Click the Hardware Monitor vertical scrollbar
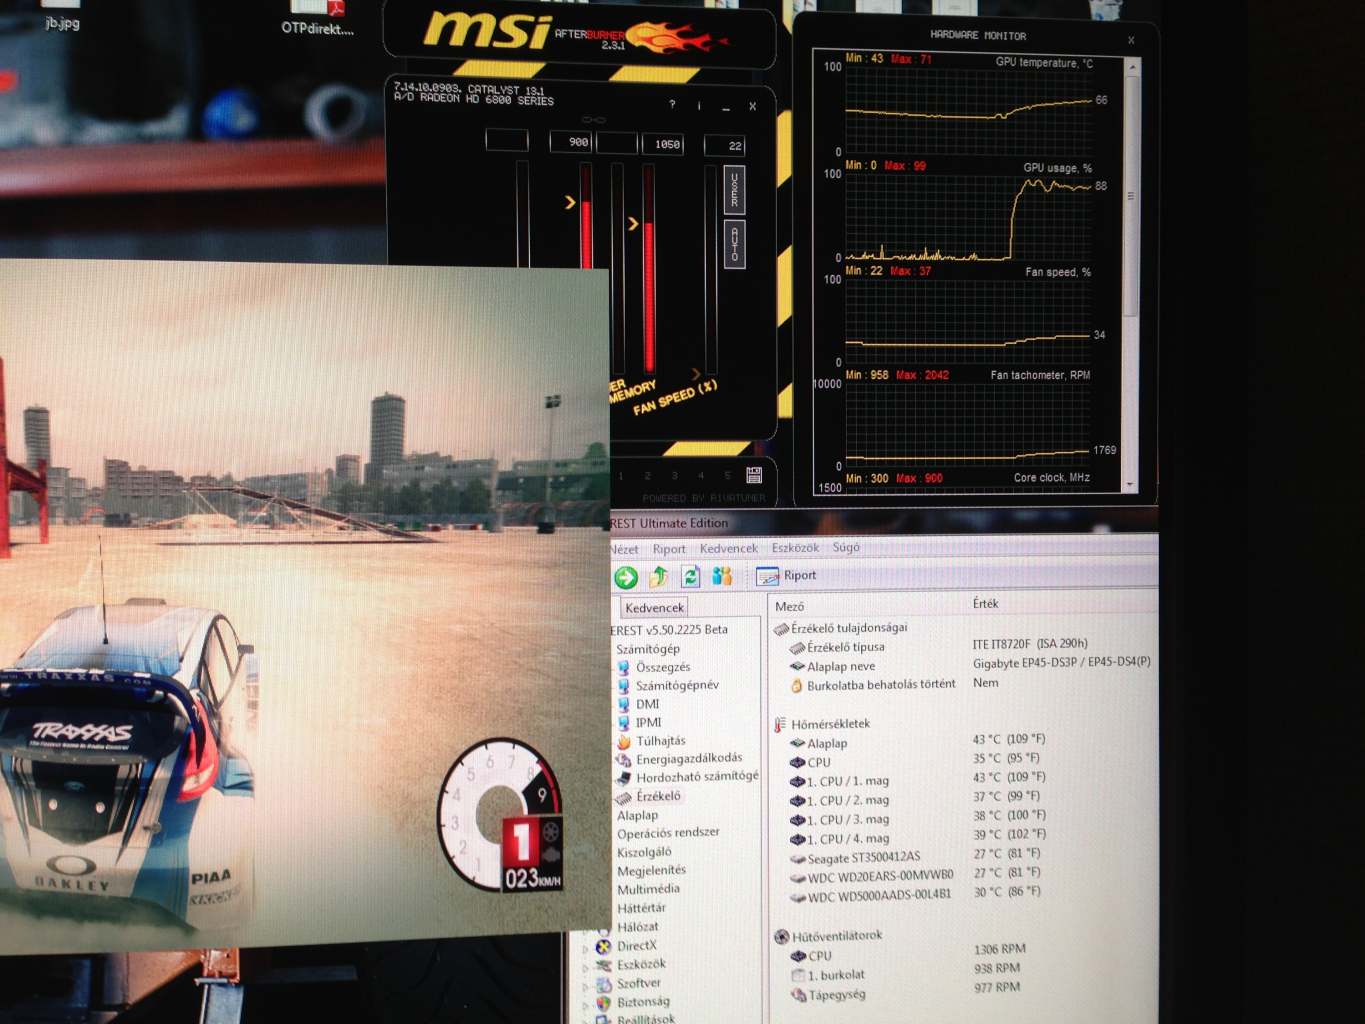 tap(1131, 275)
